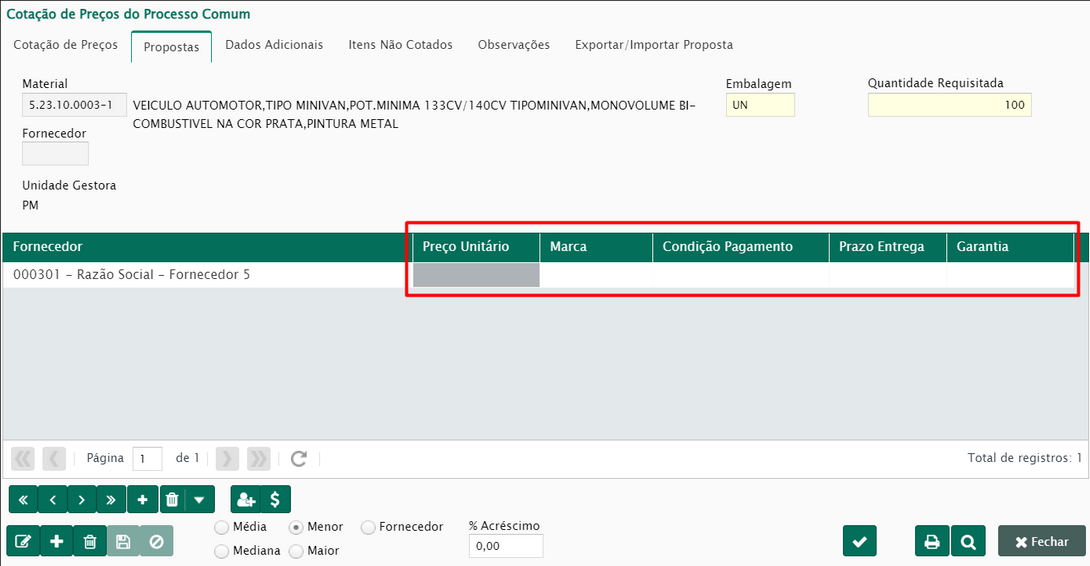Click the Preço Unitário cell for Fornecedor 5
The image size is (1090, 566).
click(476, 275)
